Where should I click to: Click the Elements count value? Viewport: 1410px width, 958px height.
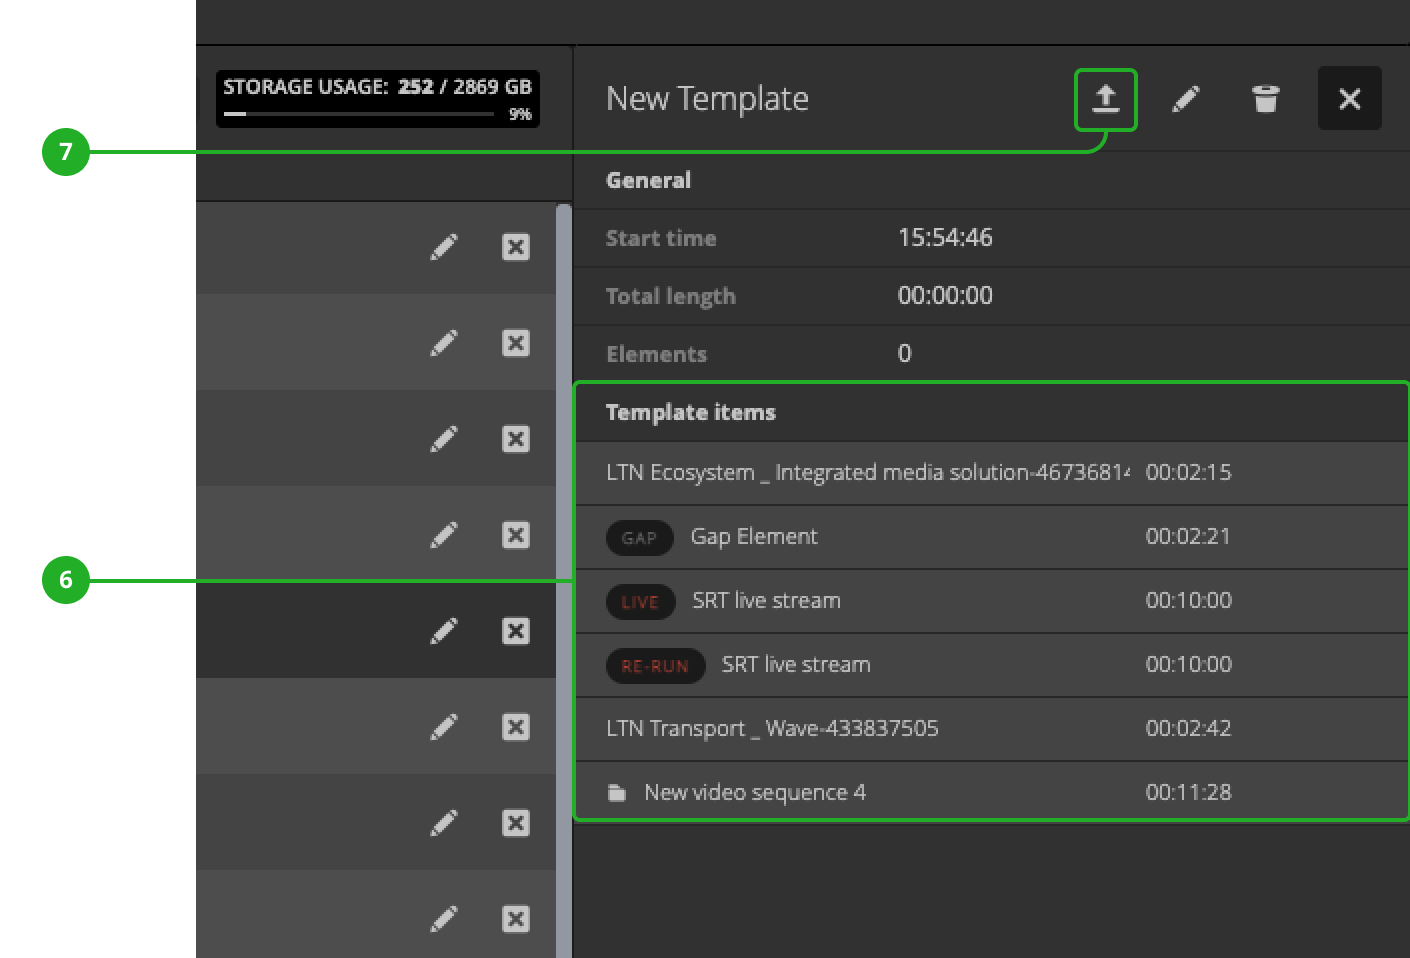903,353
